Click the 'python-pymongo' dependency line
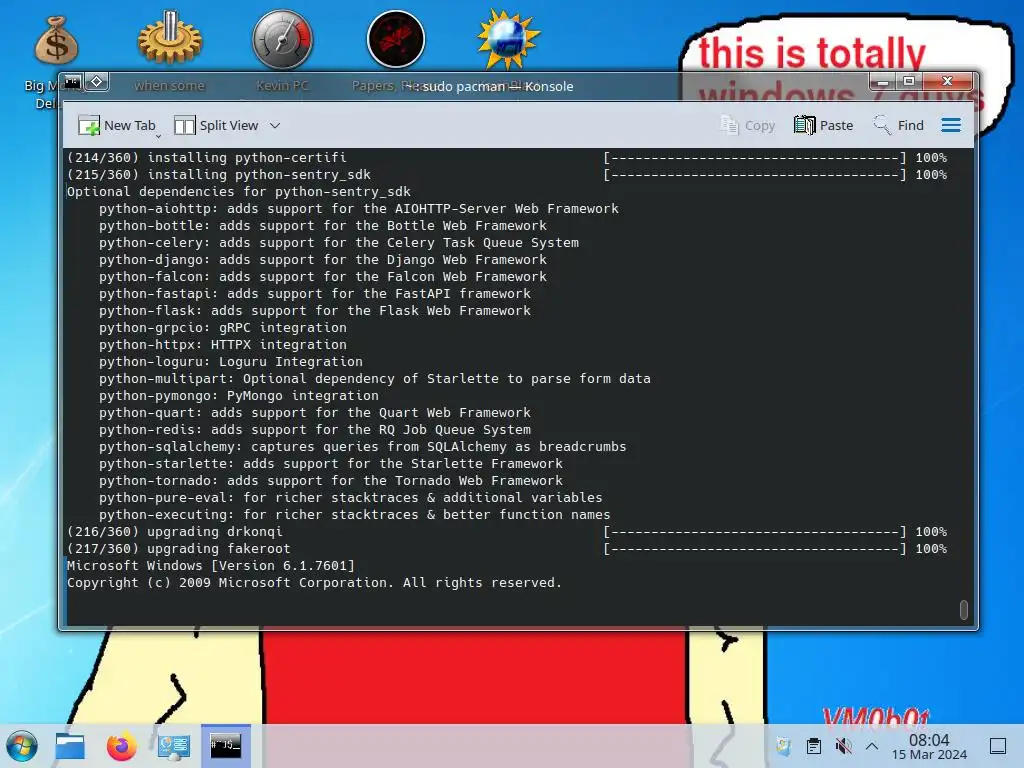This screenshot has width=1024, height=768. (238, 396)
